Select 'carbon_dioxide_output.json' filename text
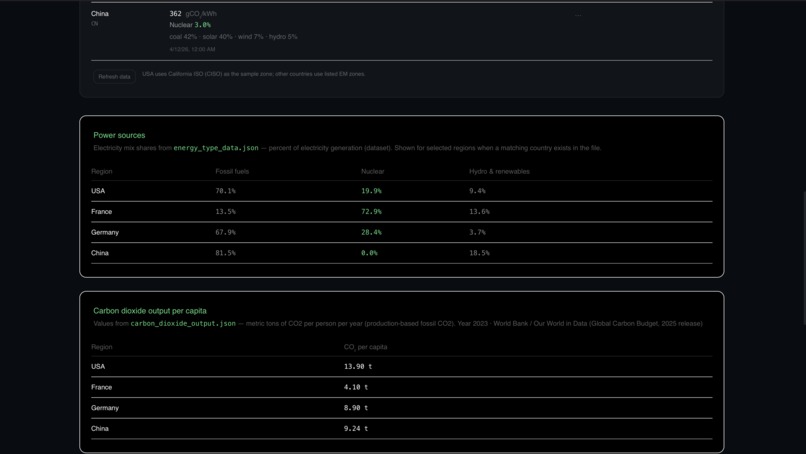806x454 pixels. [x=183, y=324]
